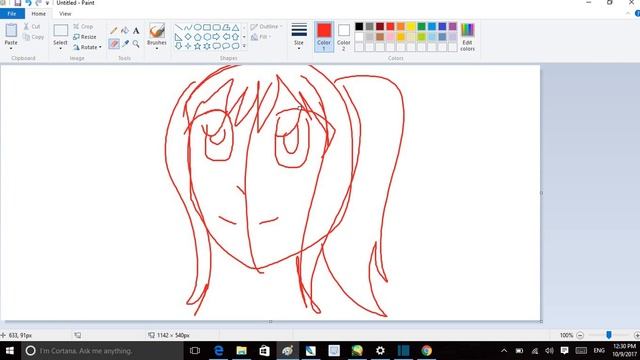Open Edit colors dialog
The width and height of the screenshot is (640, 360).
[x=467, y=37]
